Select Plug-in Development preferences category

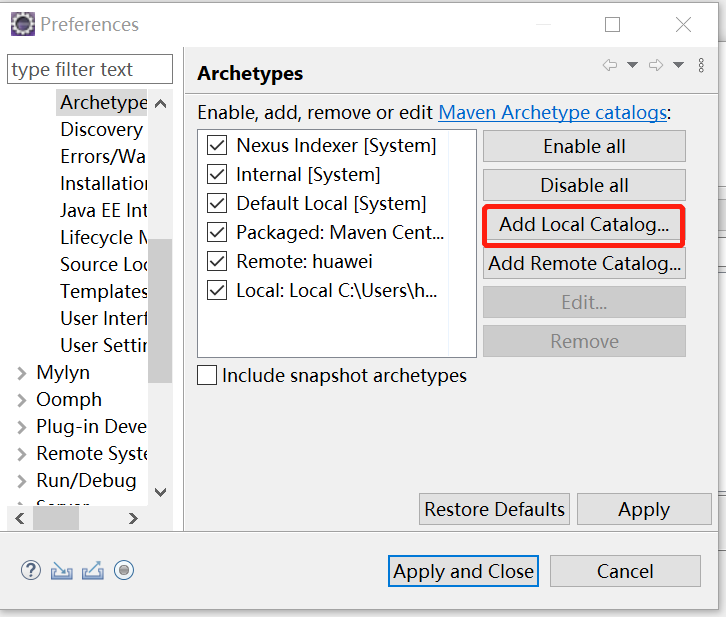[x=92, y=426]
